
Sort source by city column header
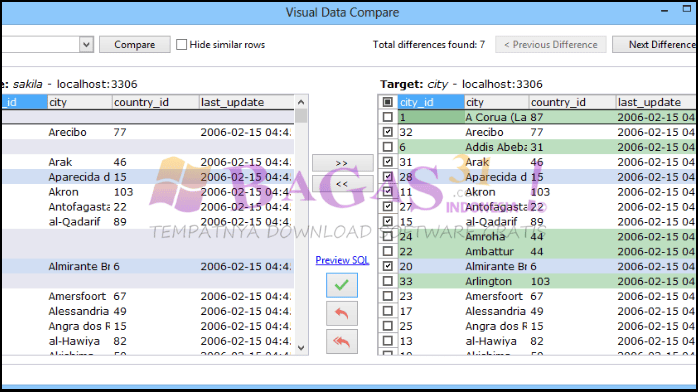tap(80, 102)
